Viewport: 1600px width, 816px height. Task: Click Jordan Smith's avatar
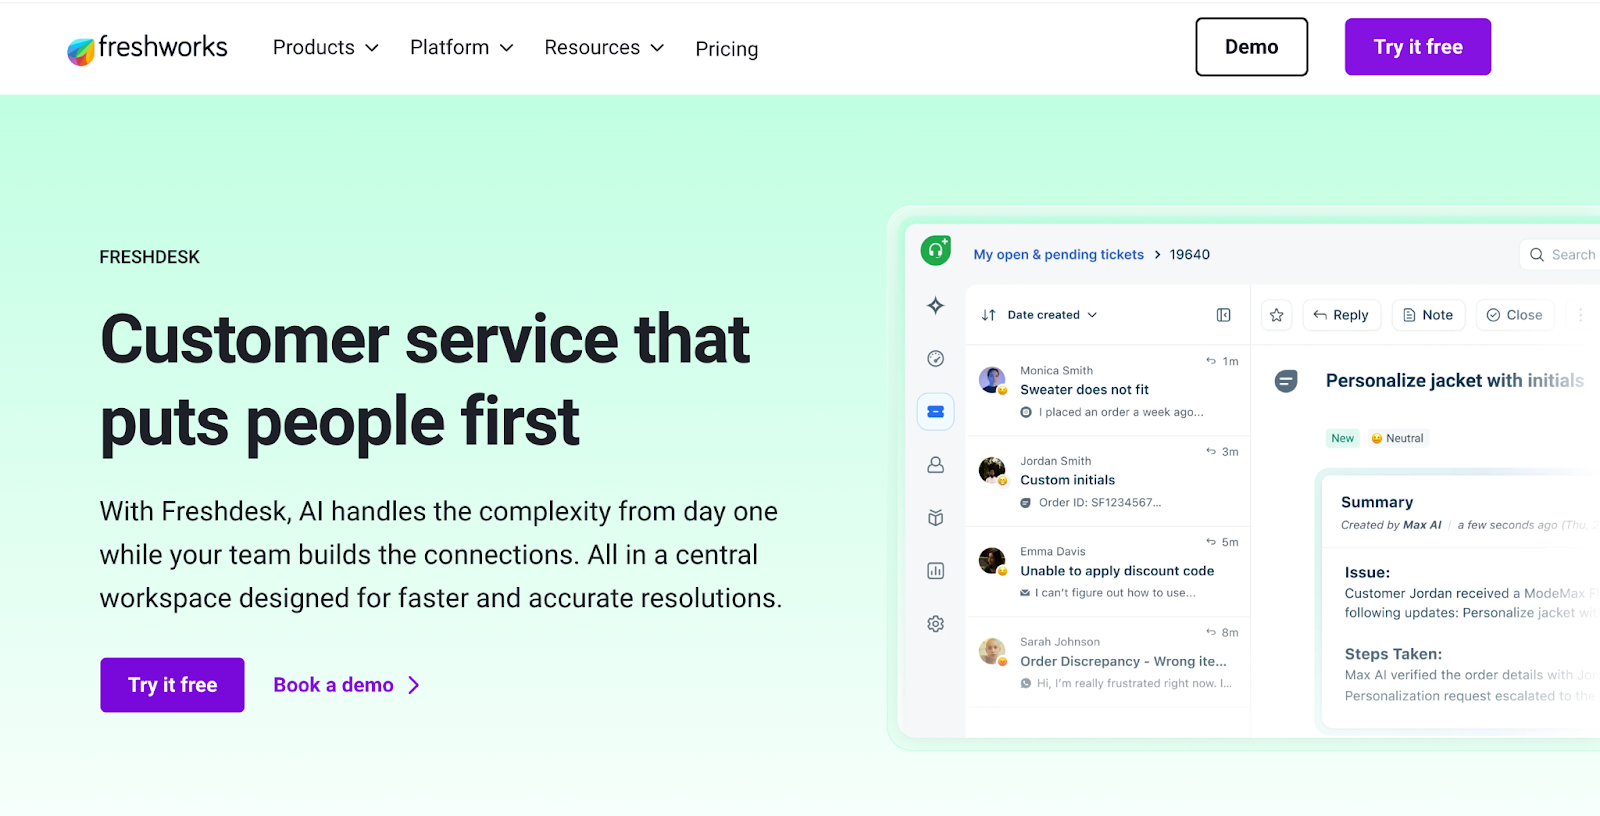992,470
